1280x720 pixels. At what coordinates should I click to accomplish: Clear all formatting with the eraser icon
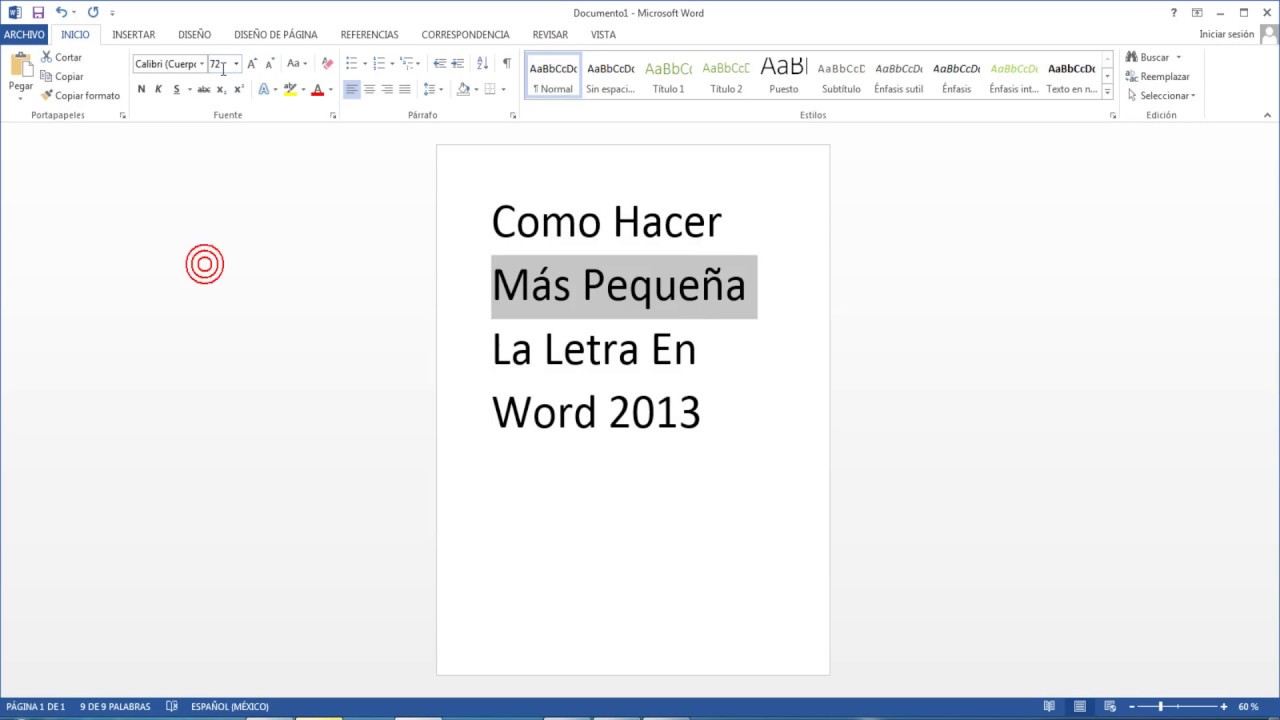coord(327,64)
